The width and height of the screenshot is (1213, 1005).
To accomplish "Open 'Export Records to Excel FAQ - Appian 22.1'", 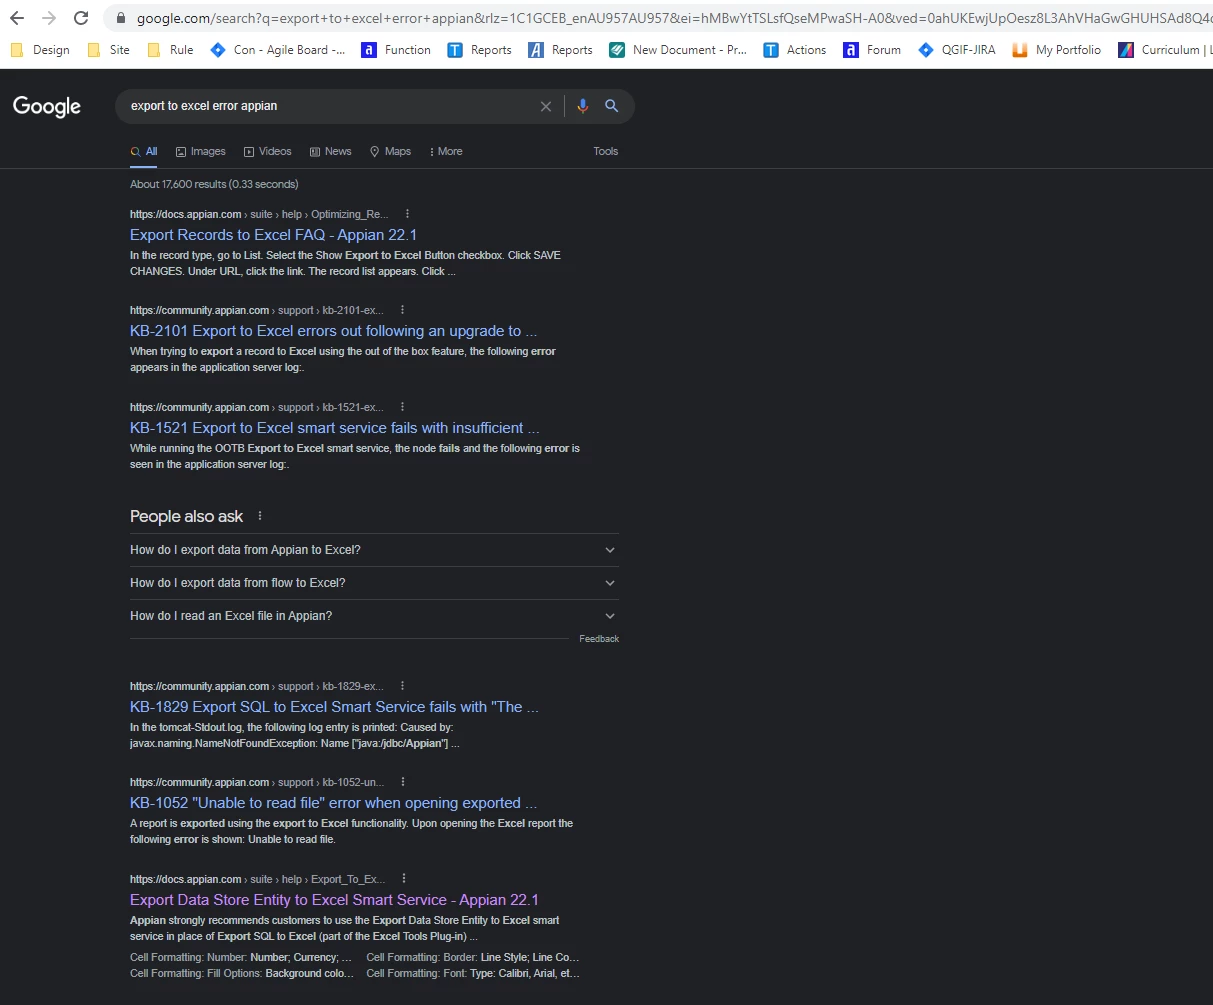I will (273, 235).
